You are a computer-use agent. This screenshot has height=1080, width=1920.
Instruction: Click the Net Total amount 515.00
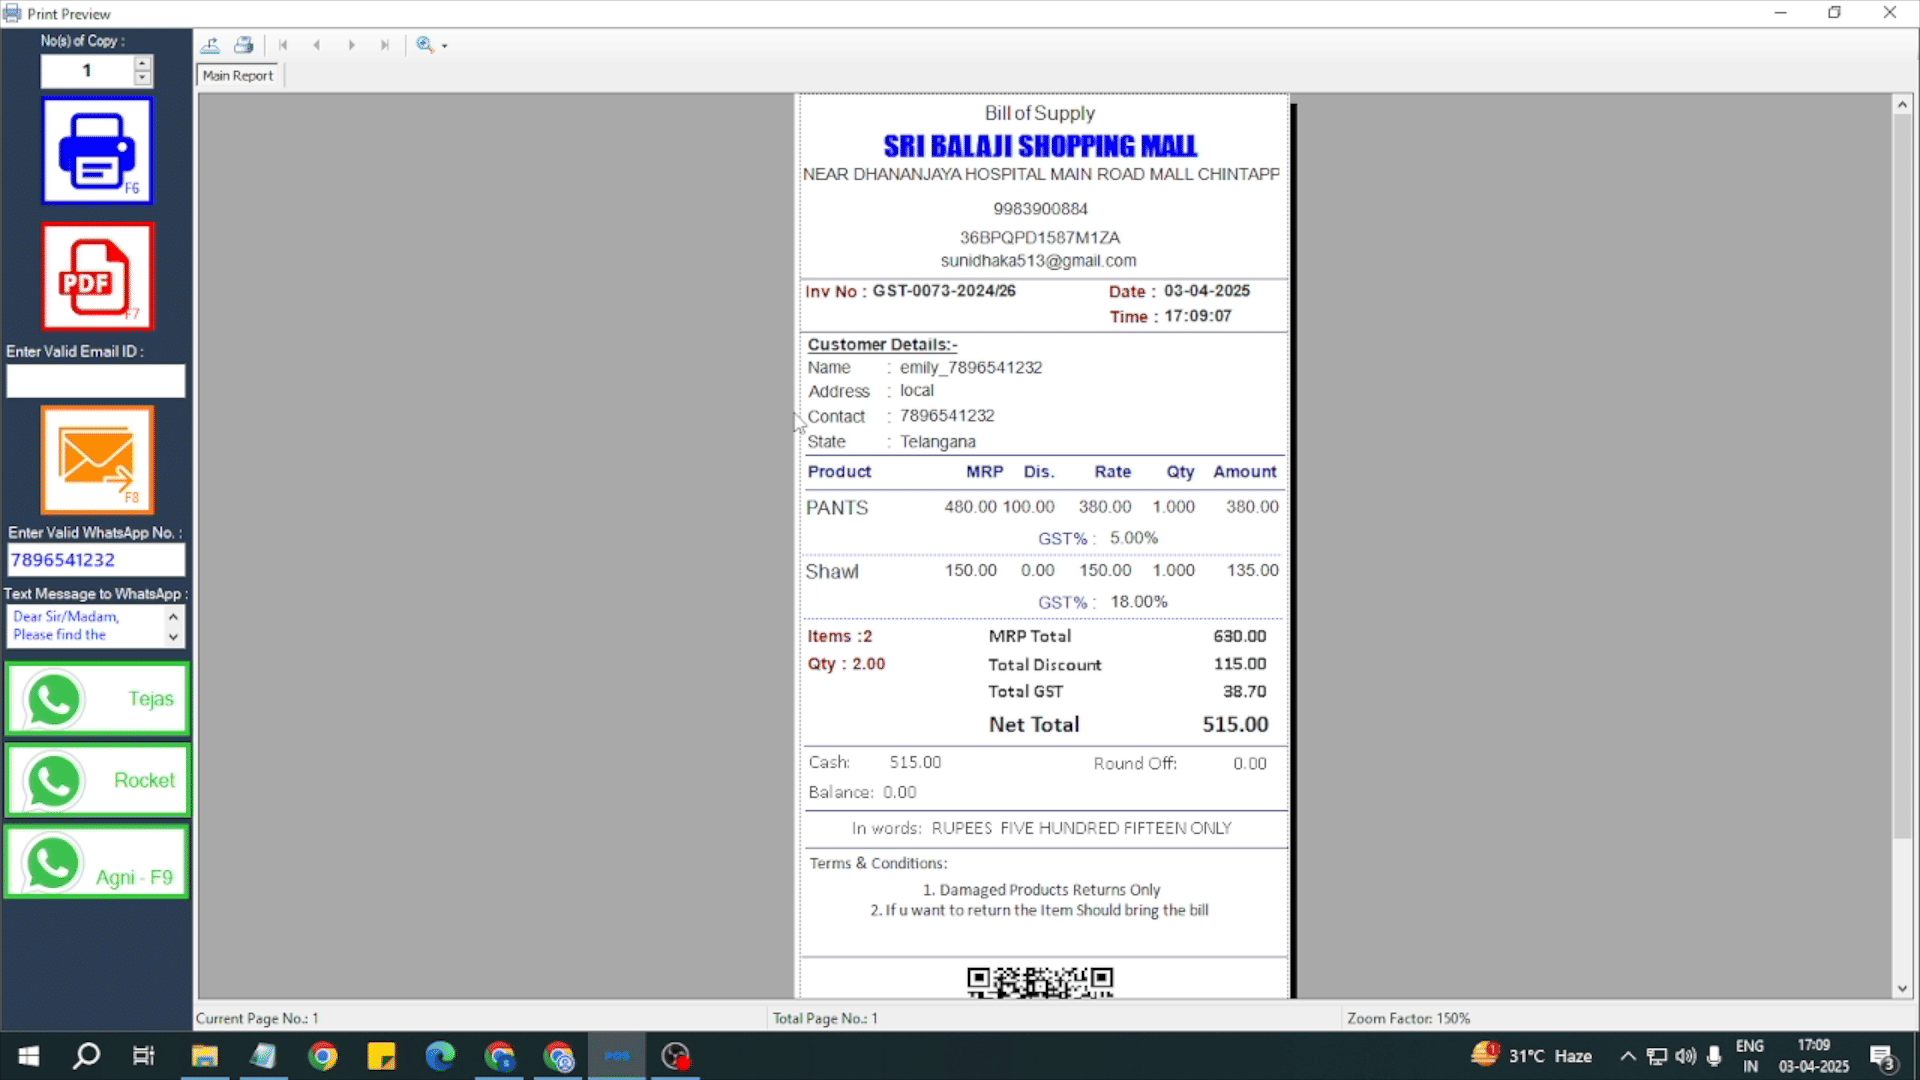click(1235, 725)
